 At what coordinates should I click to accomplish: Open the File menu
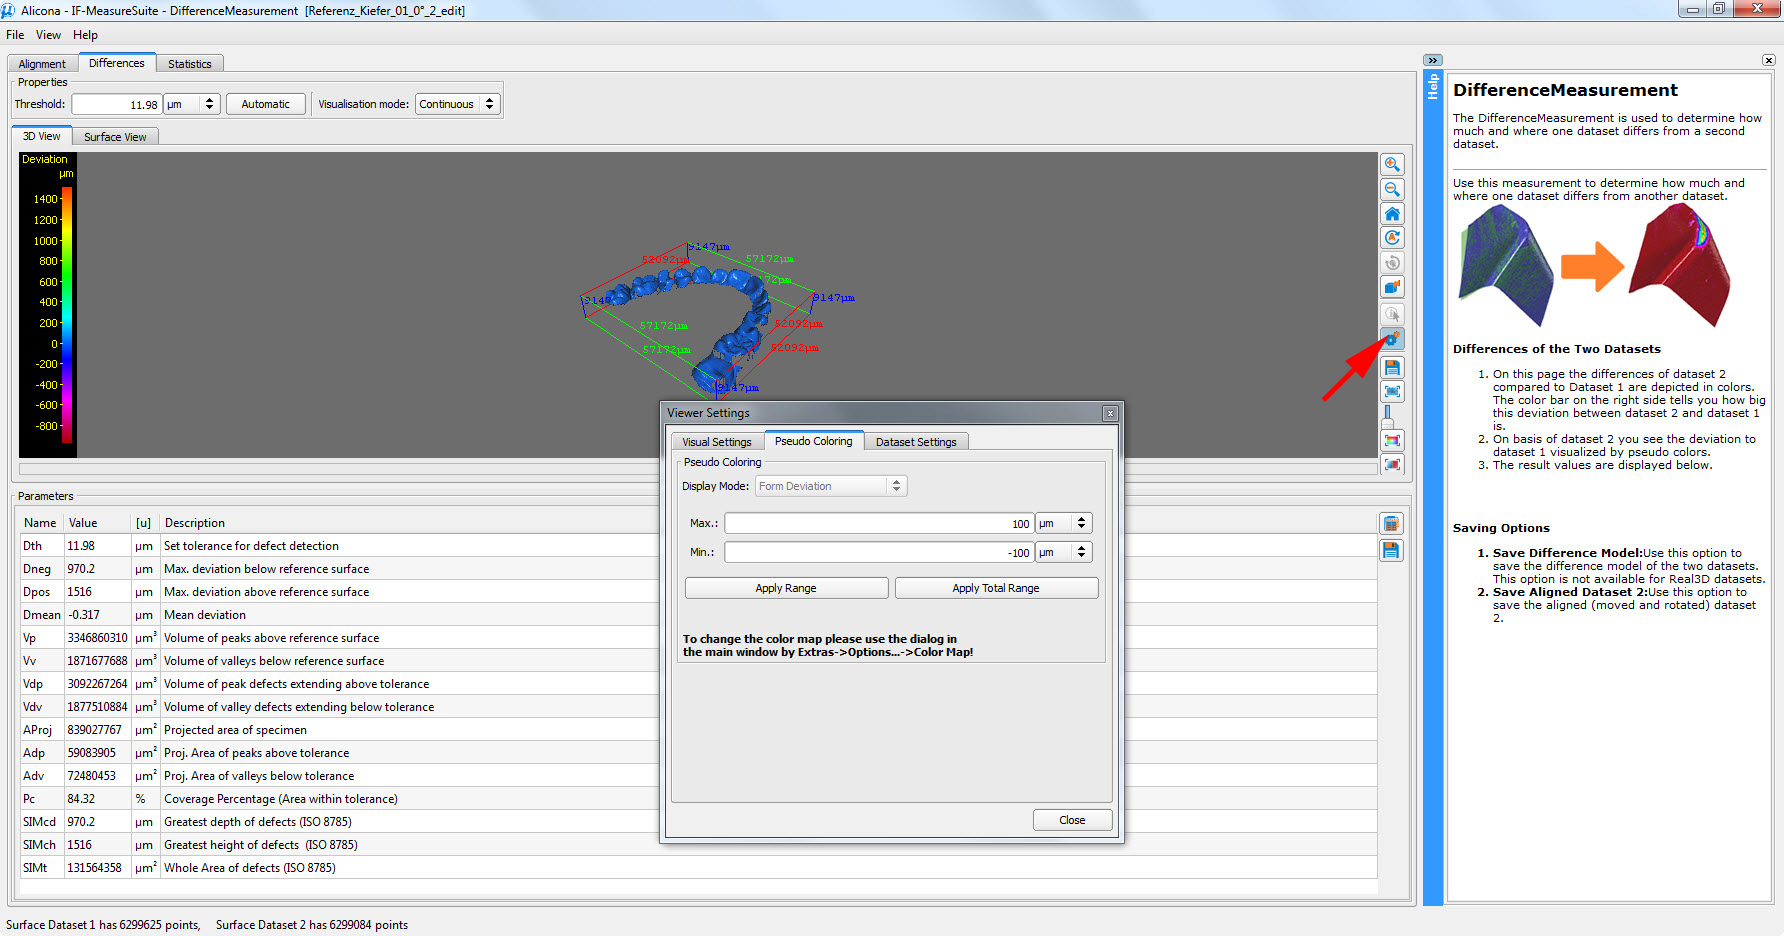(15, 35)
